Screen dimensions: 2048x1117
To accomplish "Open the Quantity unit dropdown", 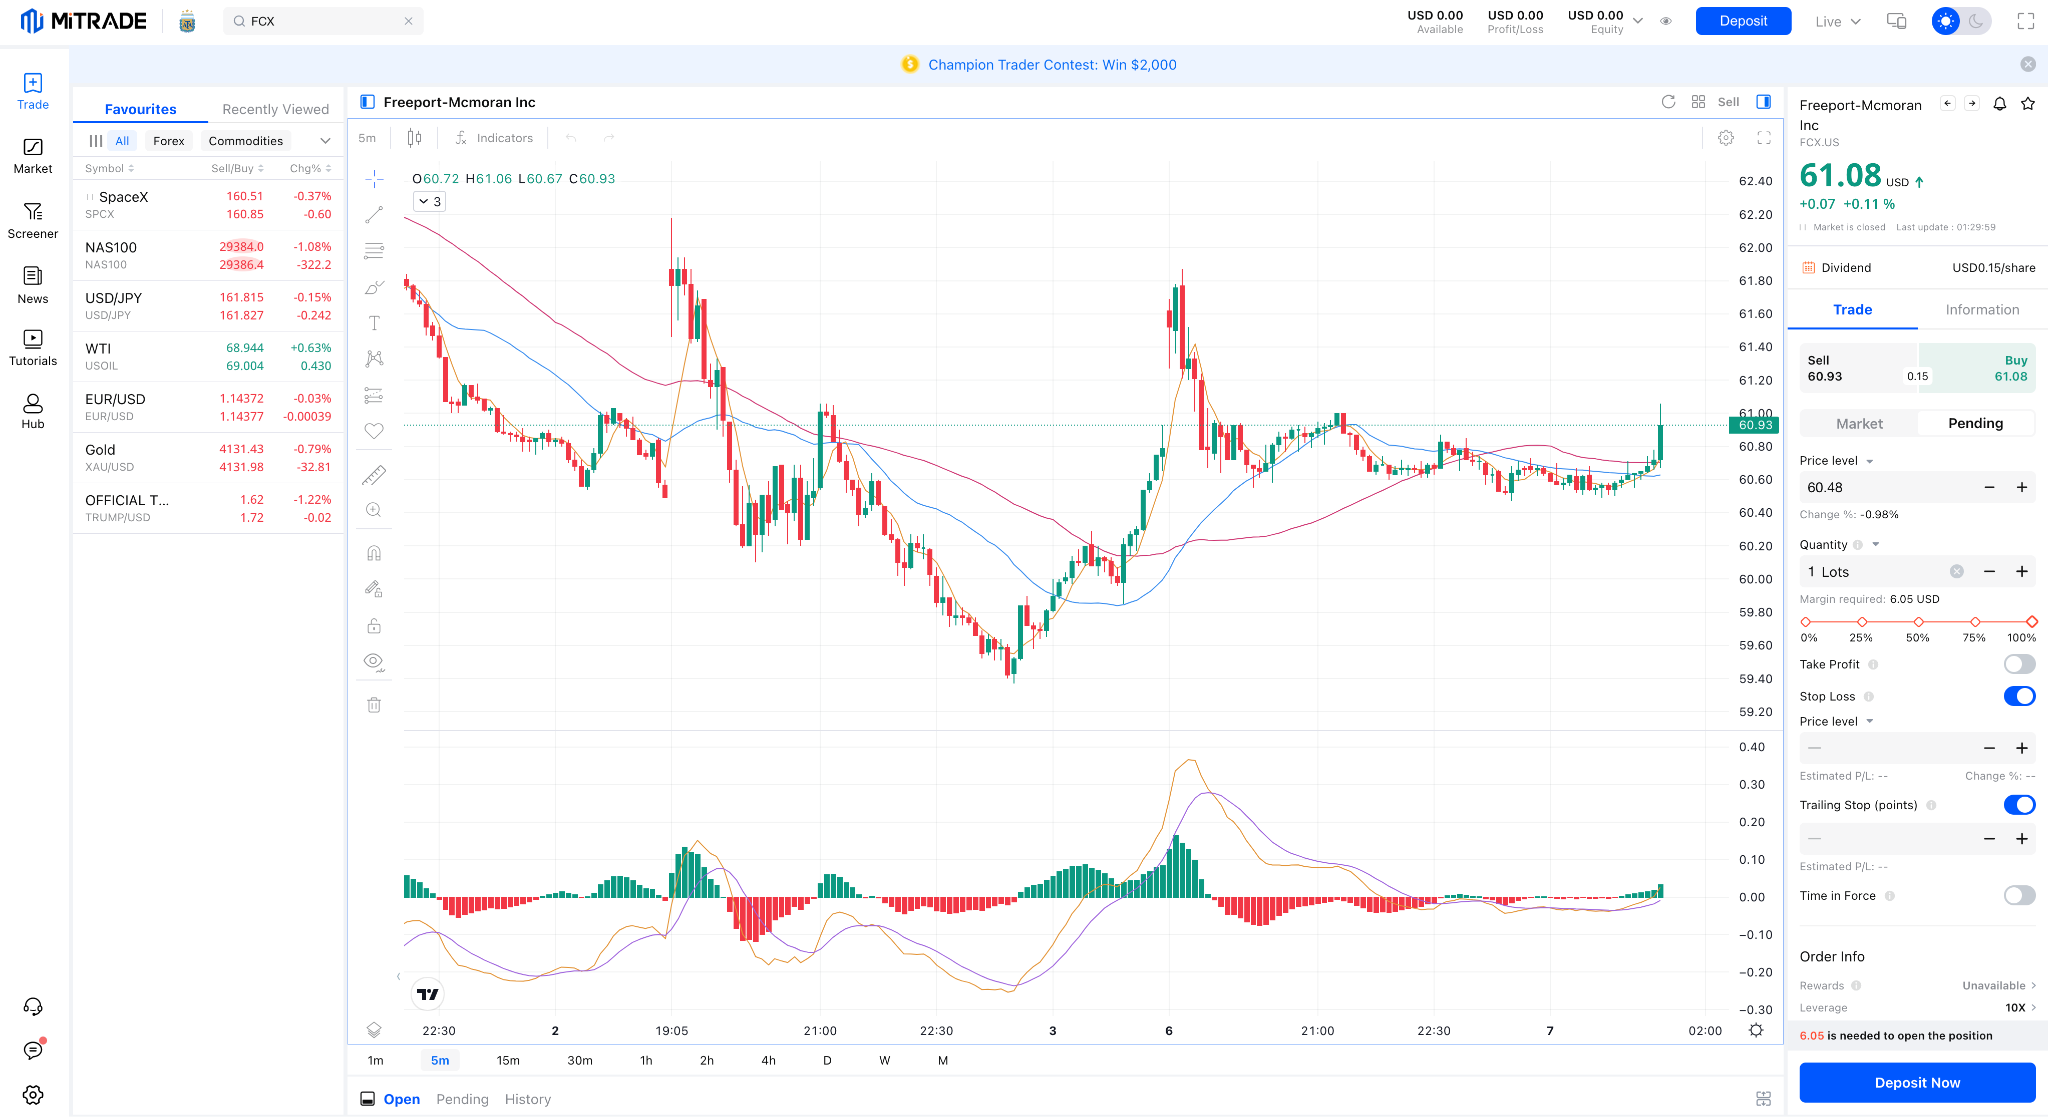I will [1876, 545].
